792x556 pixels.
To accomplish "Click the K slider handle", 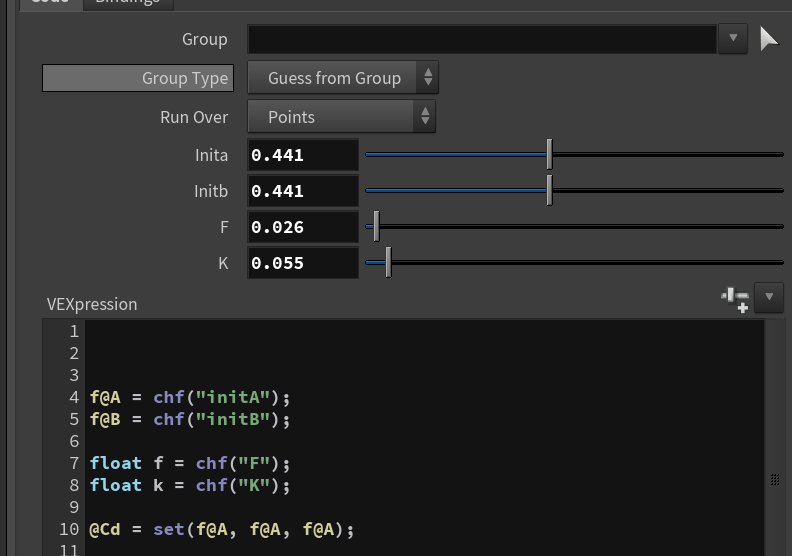I will (388, 263).
